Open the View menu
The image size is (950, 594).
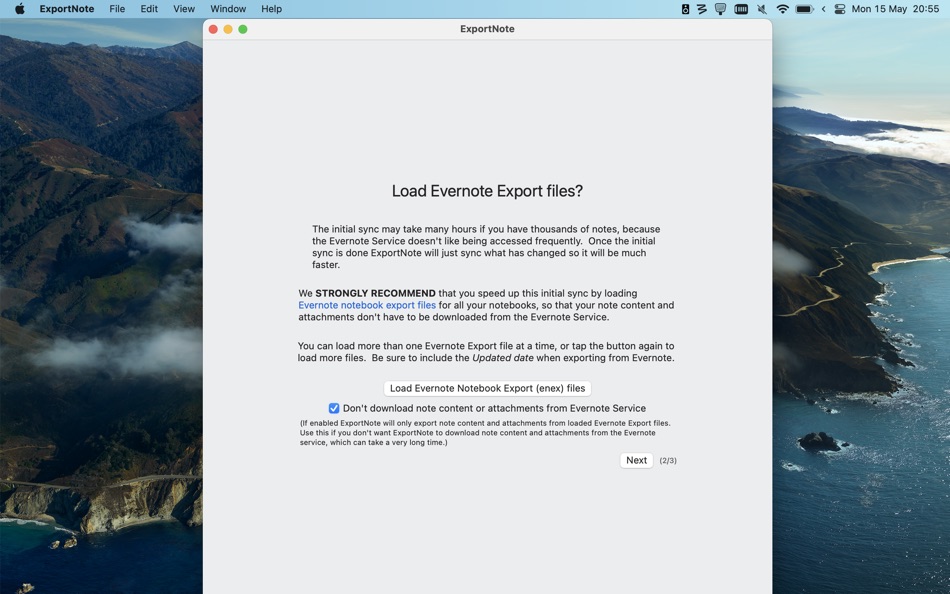point(184,9)
